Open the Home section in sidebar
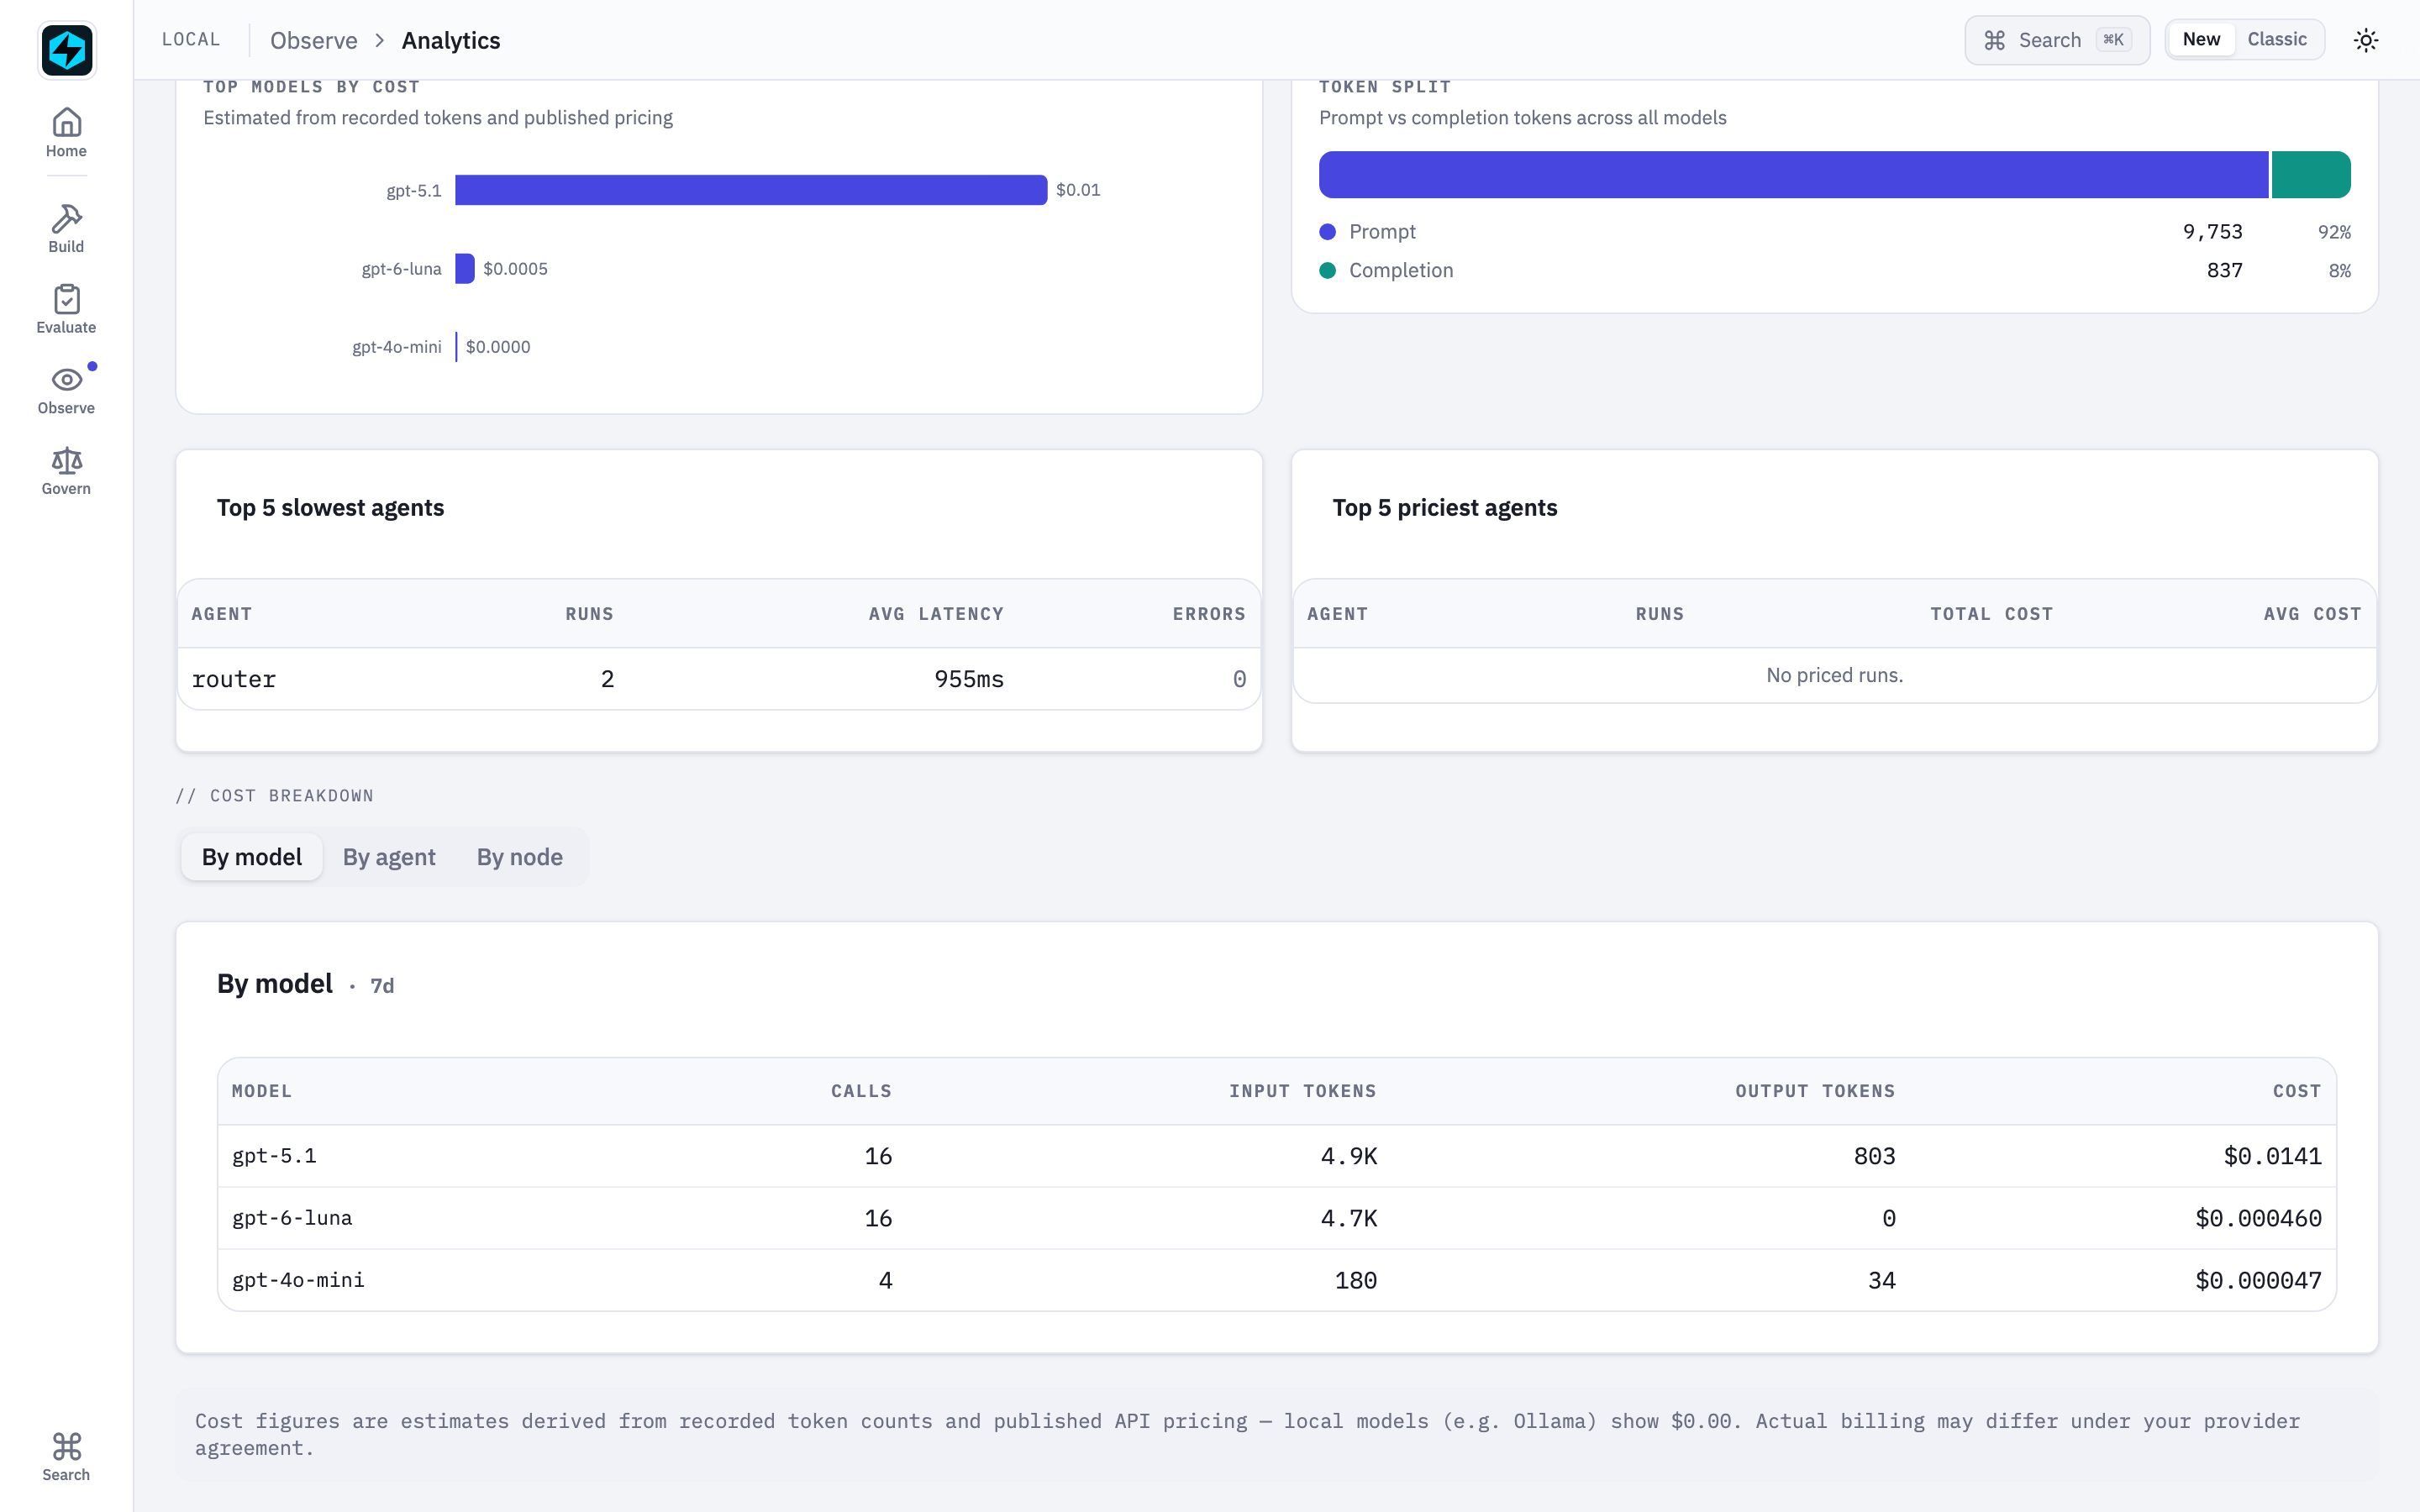 [66, 133]
